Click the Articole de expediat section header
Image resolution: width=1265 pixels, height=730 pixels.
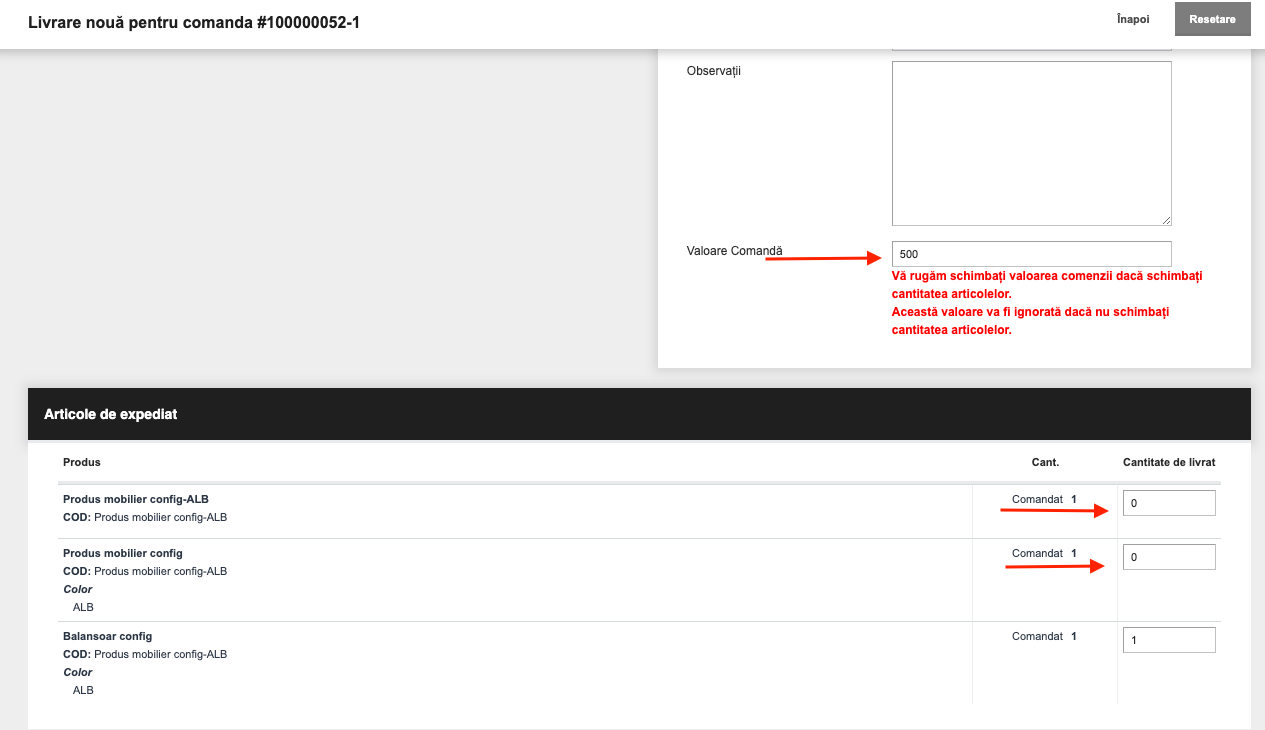point(639,414)
